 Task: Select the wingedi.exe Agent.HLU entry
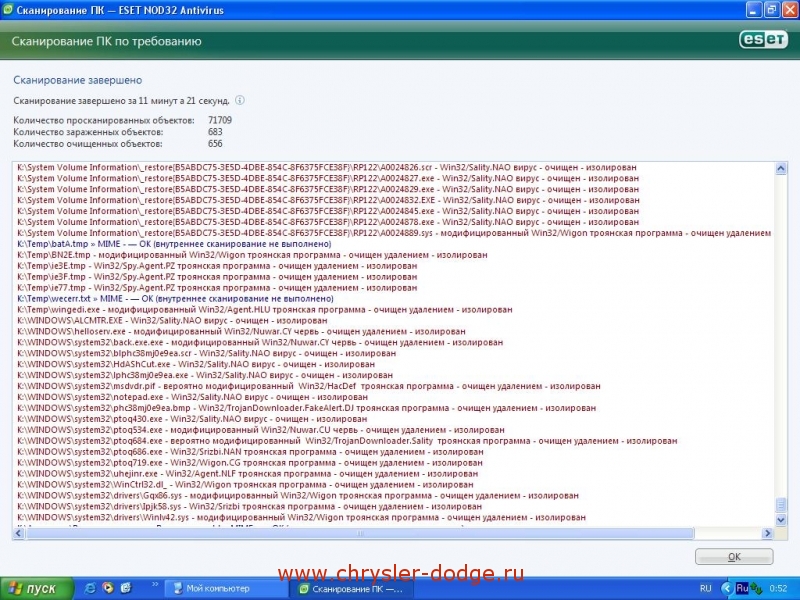(265, 310)
